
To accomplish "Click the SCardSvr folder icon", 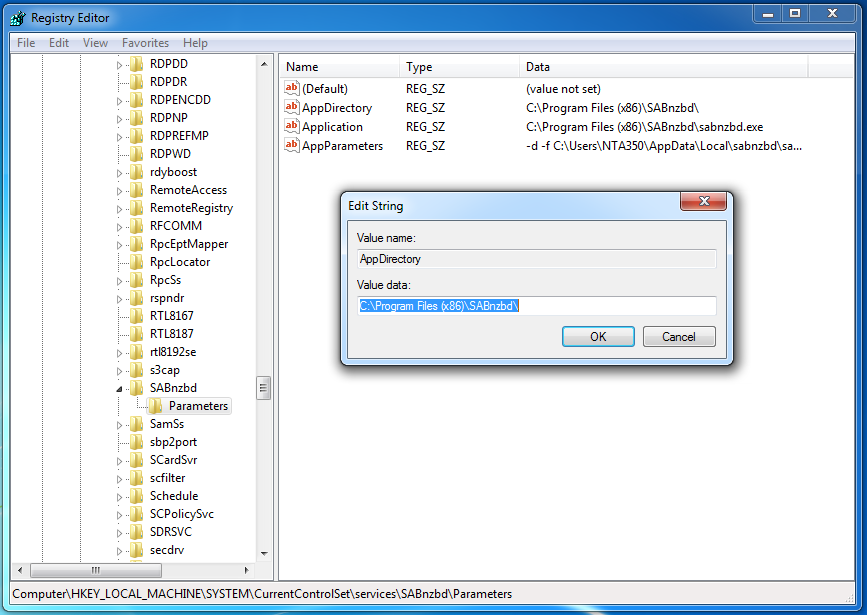I will tap(136, 460).
